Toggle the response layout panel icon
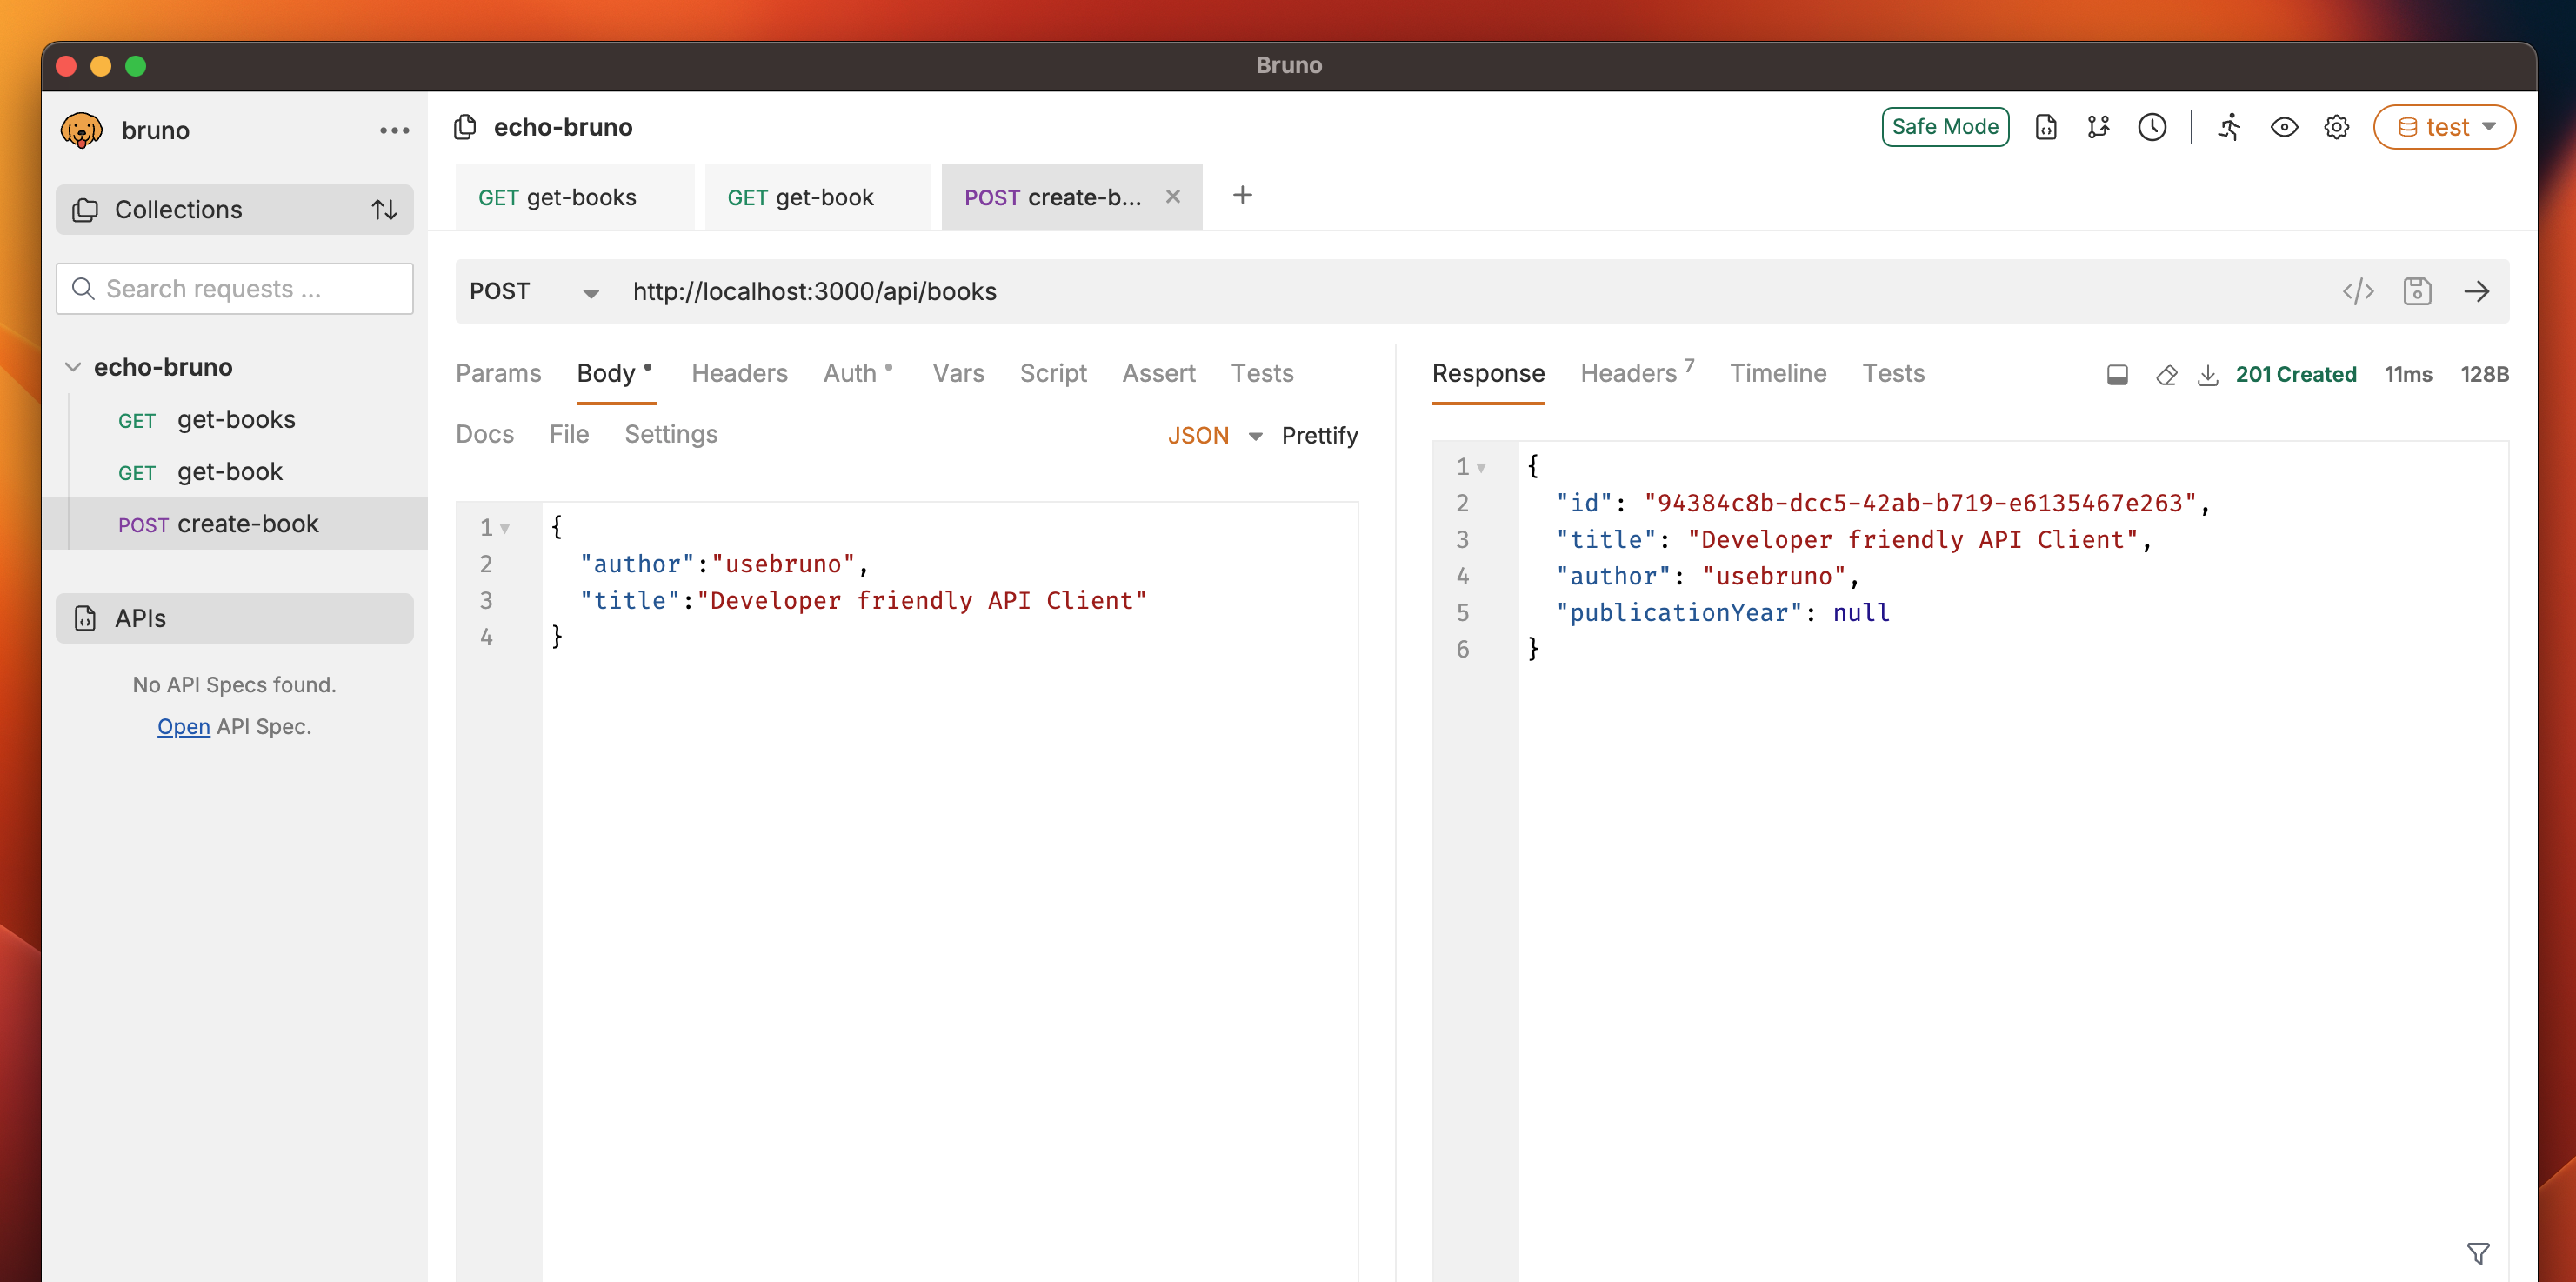 (x=2117, y=375)
